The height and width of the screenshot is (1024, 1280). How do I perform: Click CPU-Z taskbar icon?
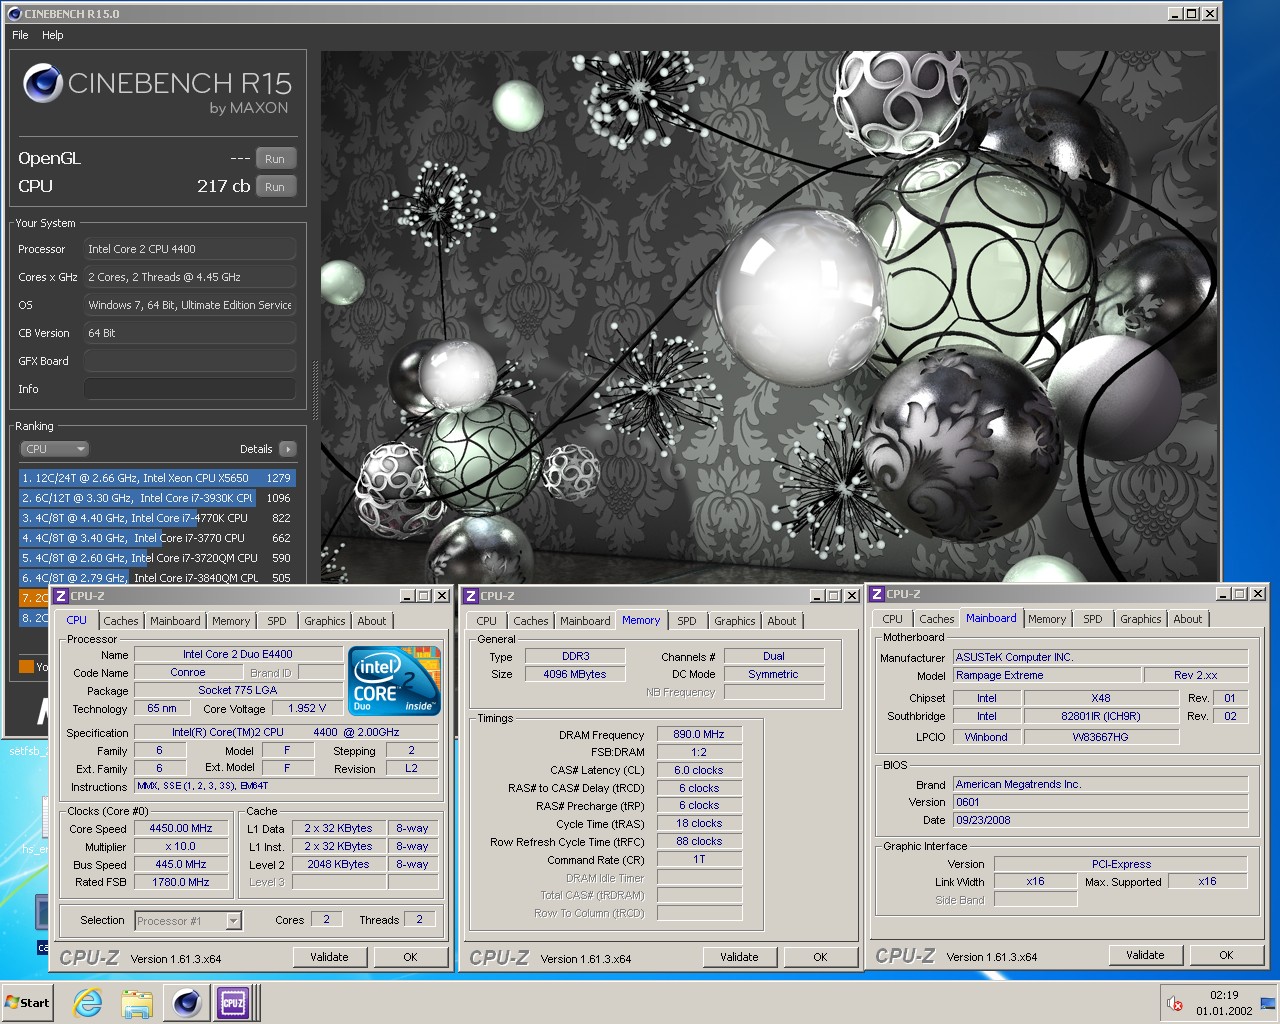click(x=234, y=1003)
